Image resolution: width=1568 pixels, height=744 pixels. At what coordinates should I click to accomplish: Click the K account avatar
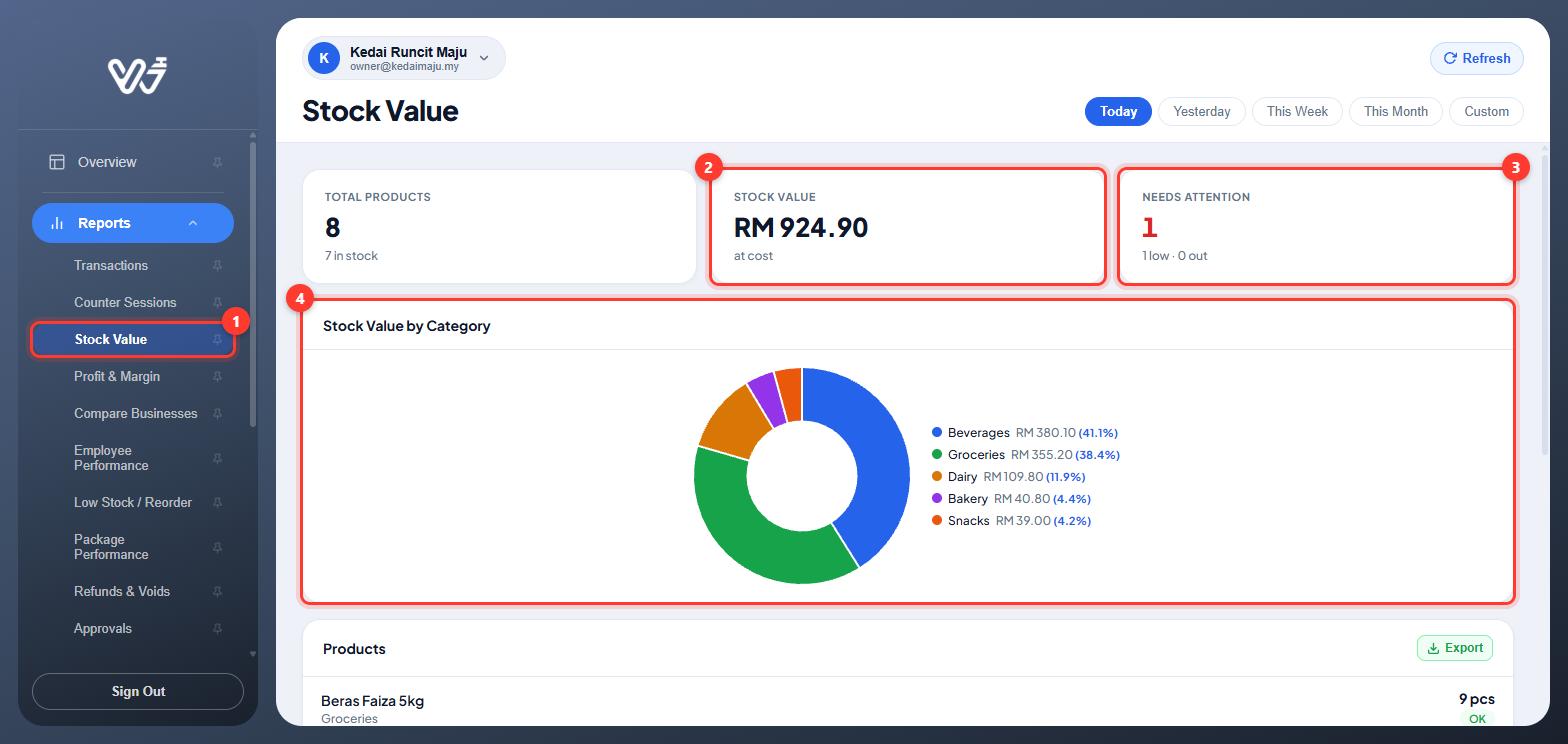pos(324,58)
